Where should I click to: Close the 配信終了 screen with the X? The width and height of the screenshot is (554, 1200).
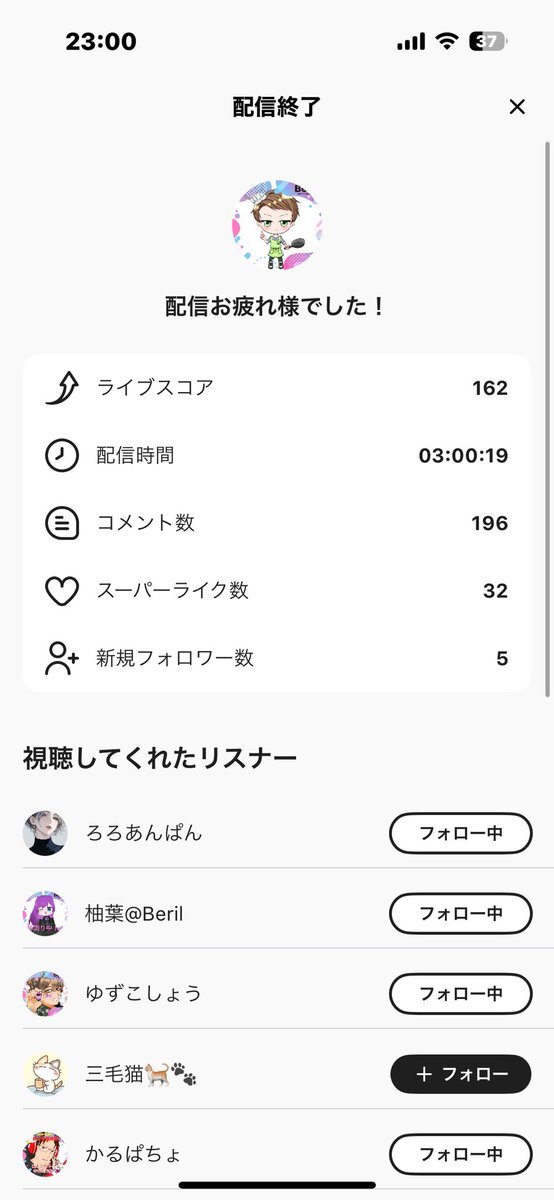click(x=517, y=107)
